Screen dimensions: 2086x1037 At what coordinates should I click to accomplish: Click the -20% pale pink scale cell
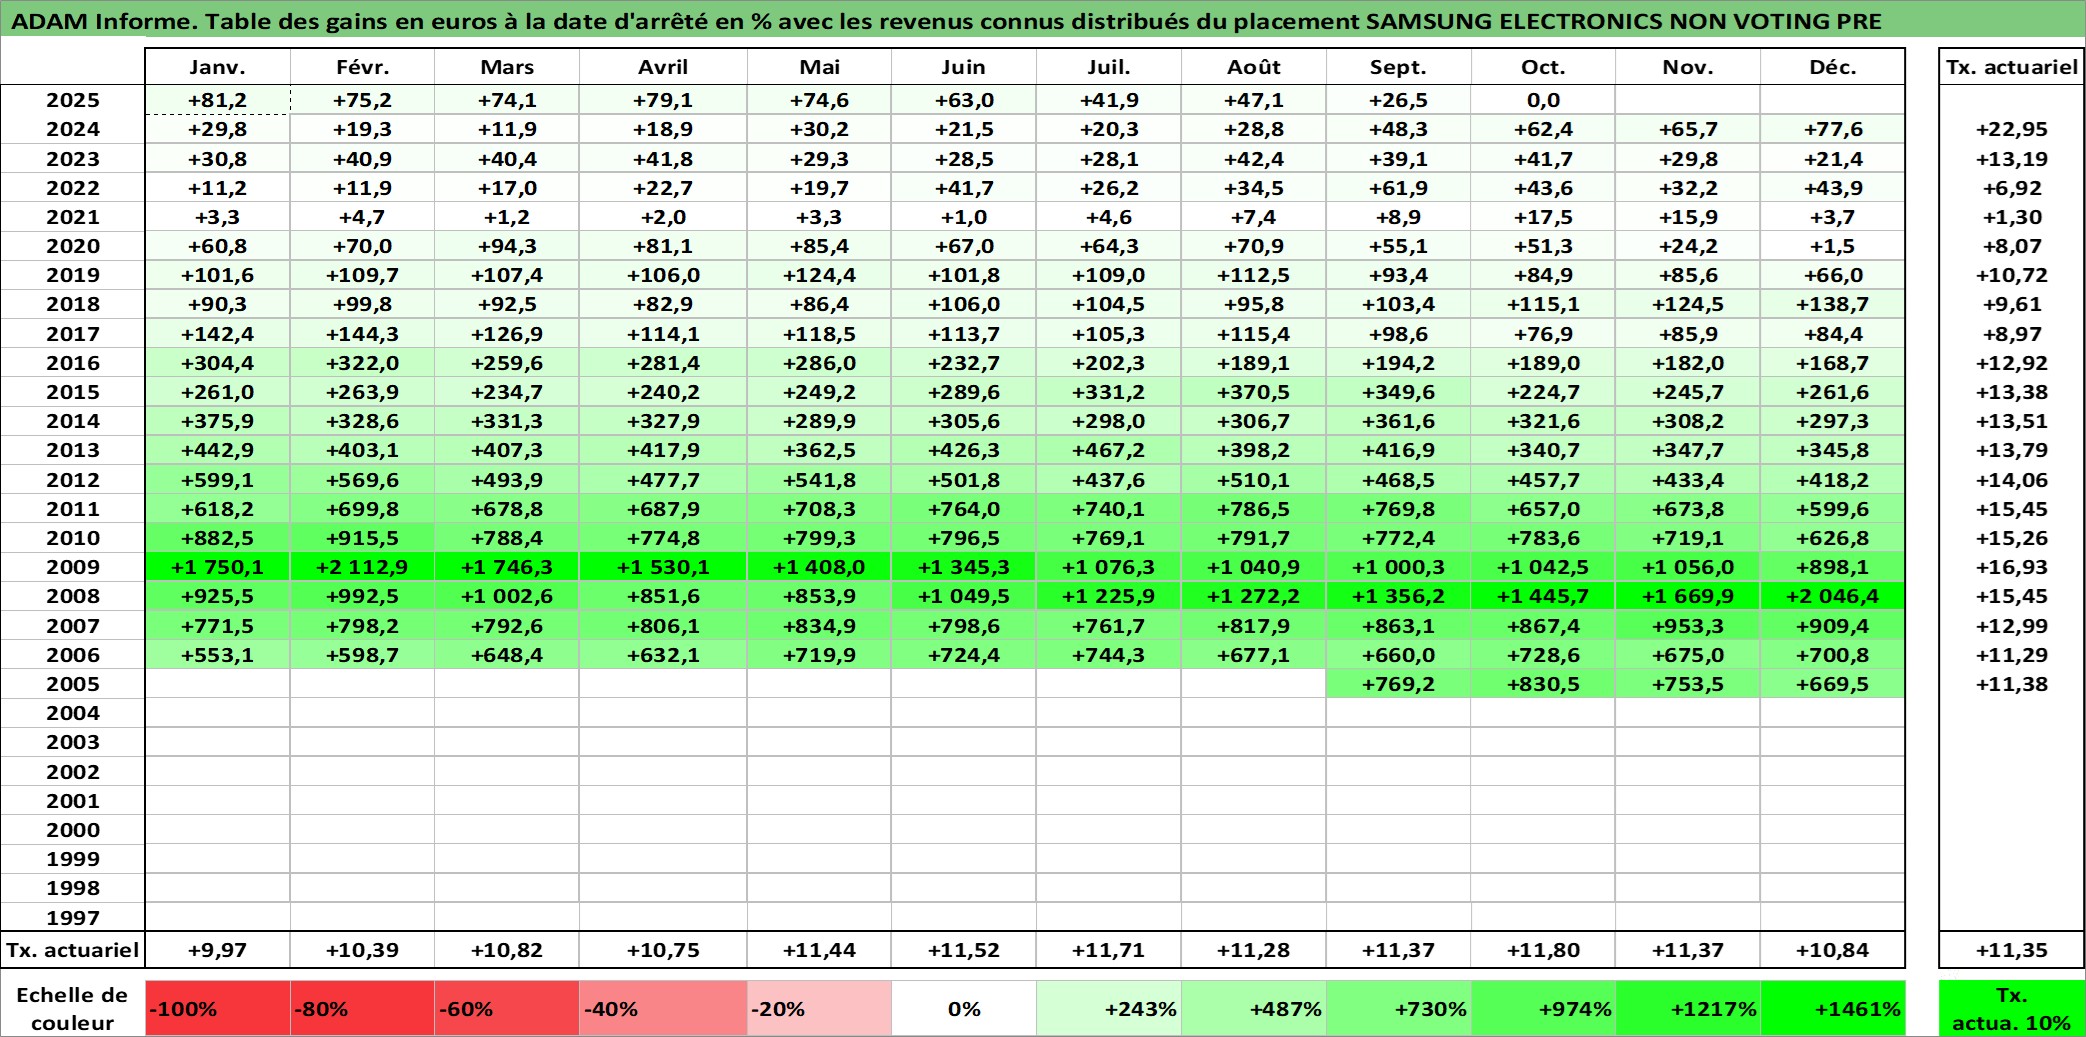pos(819,1008)
